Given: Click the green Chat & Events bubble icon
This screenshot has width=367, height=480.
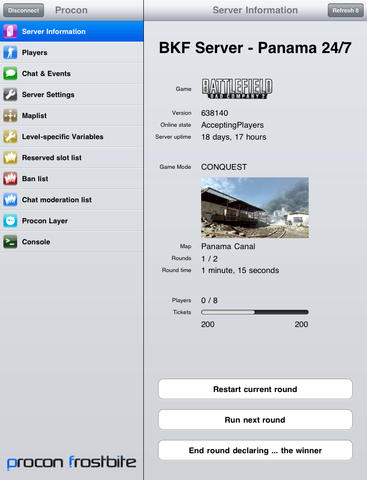Looking at the screenshot, I should click(x=10, y=73).
